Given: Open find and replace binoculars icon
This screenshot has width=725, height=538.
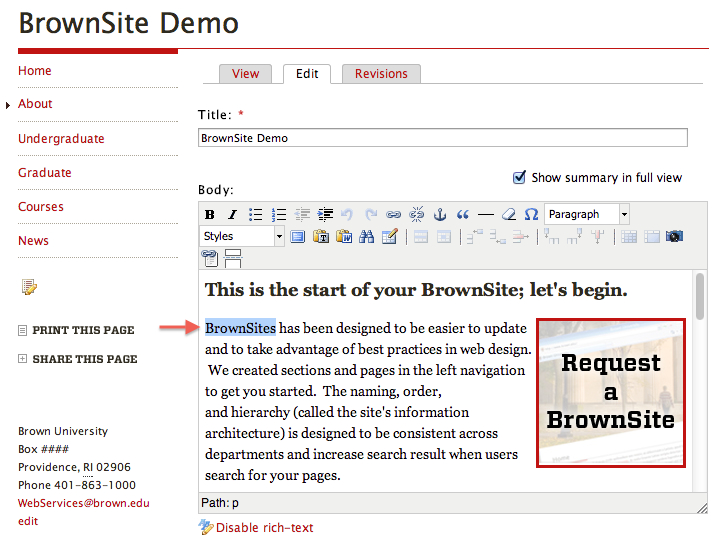Looking at the screenshot, I should (x=367, y=237).
